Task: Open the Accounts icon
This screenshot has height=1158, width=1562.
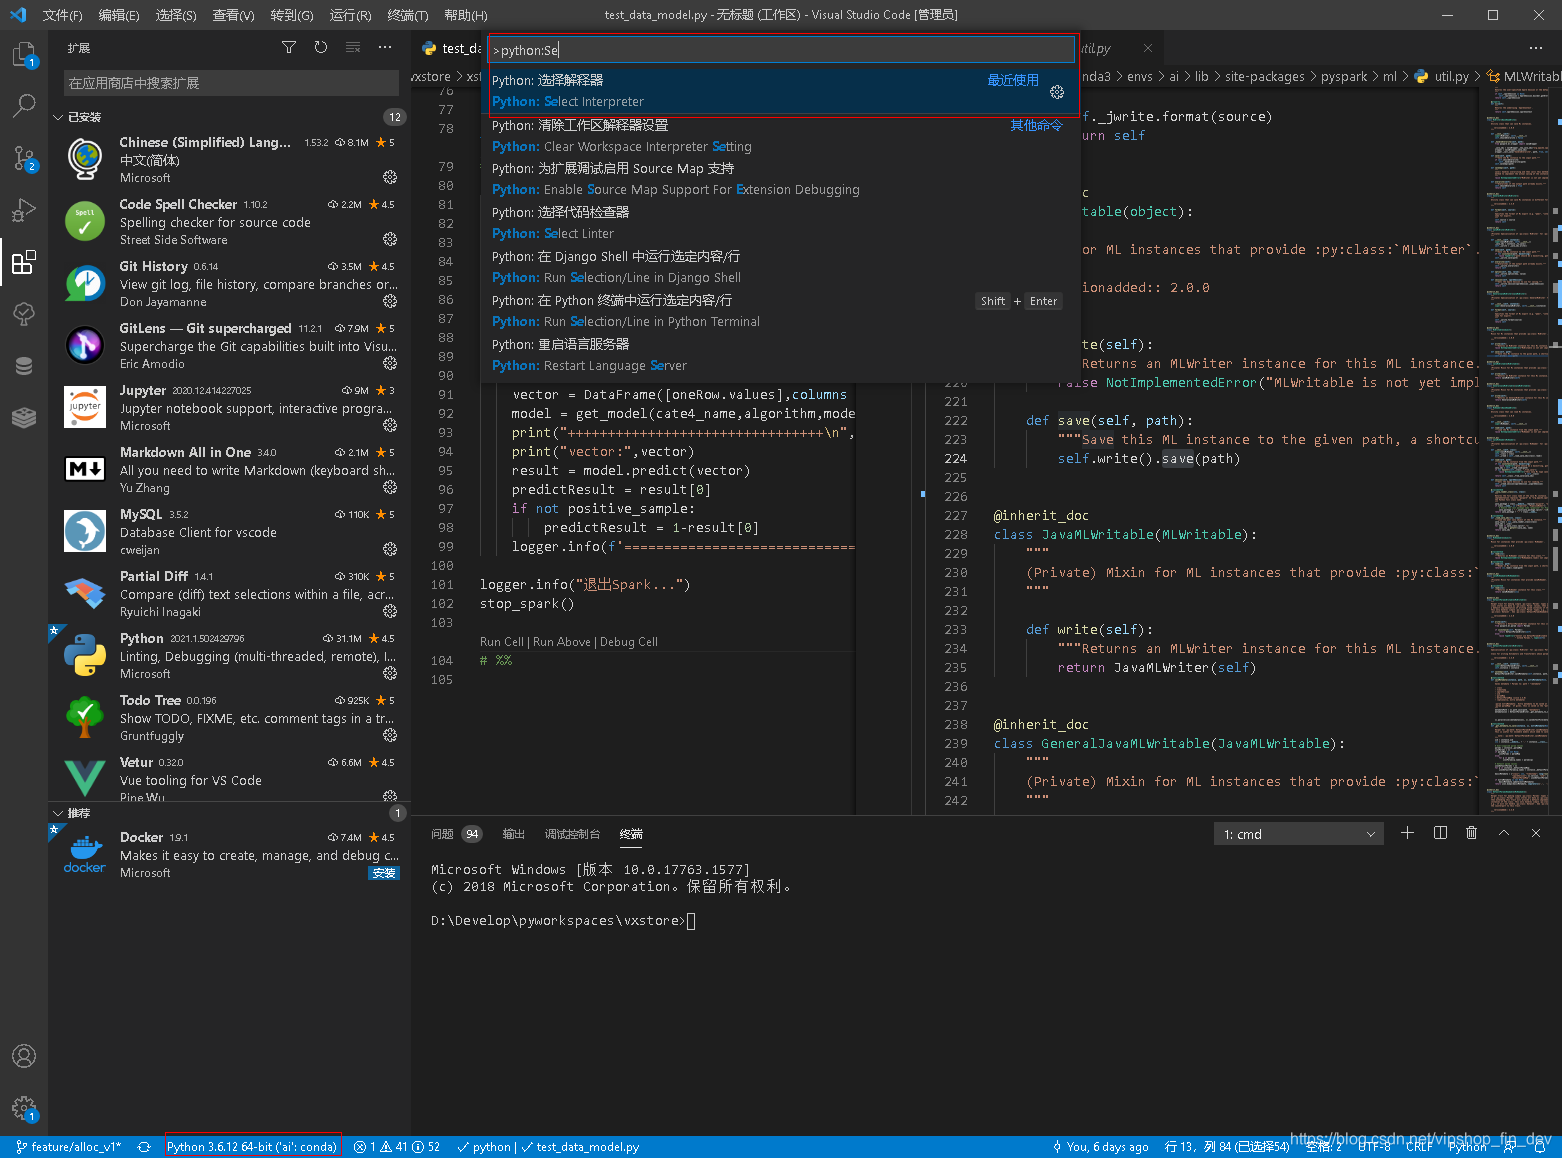Action: click(x=24, y=1056)
